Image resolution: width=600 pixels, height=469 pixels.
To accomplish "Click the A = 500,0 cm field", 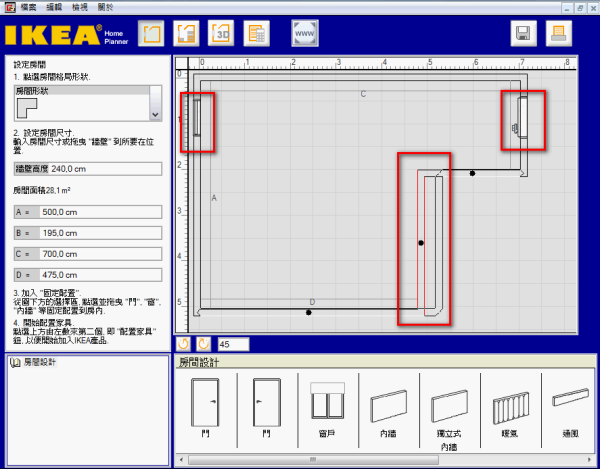I will pos(88,212).
